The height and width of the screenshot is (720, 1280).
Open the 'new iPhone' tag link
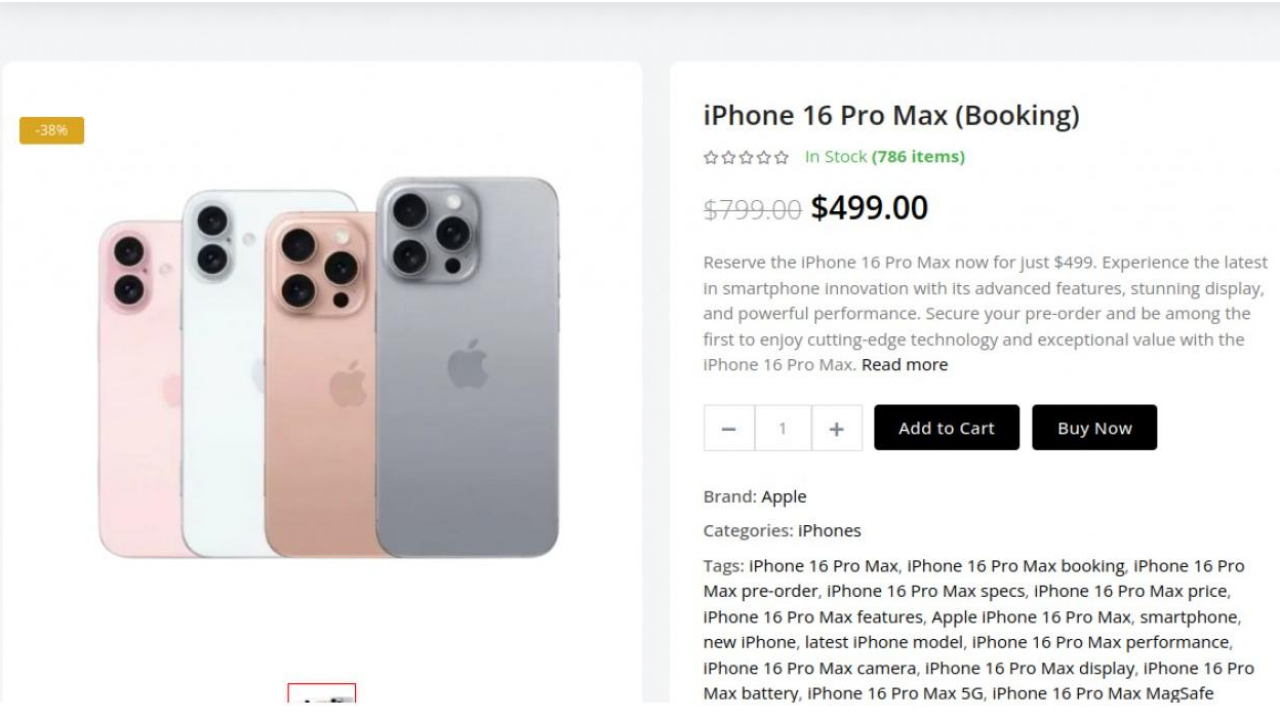pos(737,642)
